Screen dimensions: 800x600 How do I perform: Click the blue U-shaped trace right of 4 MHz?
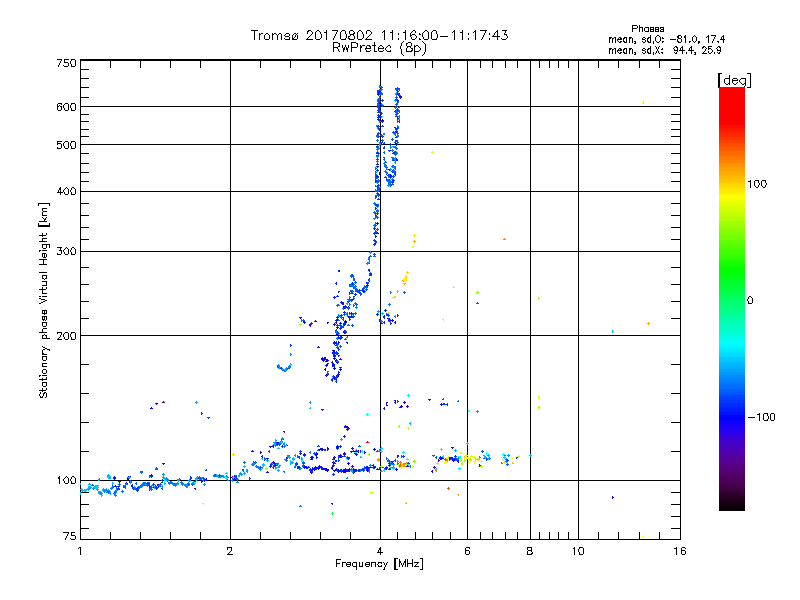click(392, 138)
